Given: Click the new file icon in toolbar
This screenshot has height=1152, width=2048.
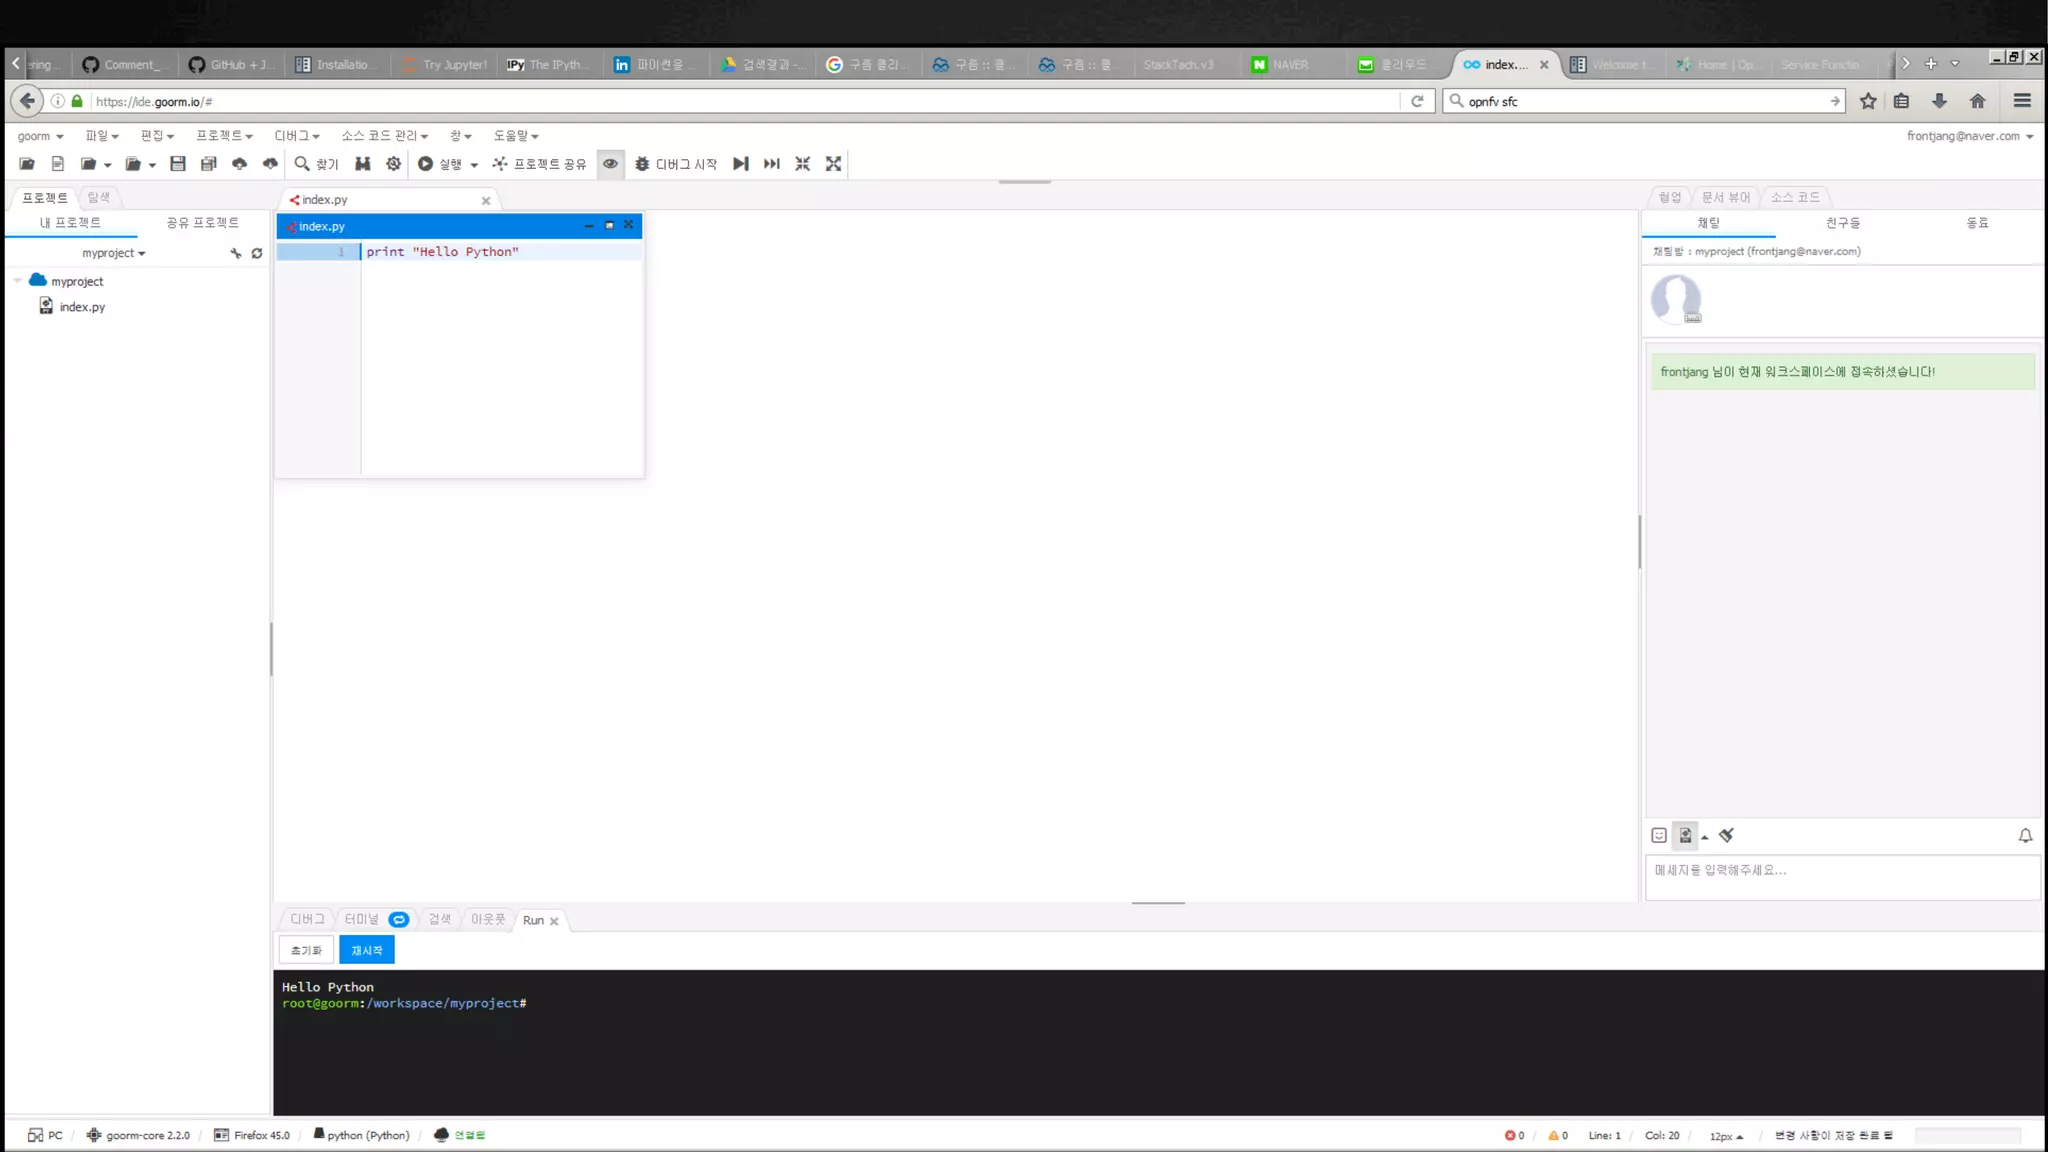Looking at the screenshot, I should click(x=58, y=164).
